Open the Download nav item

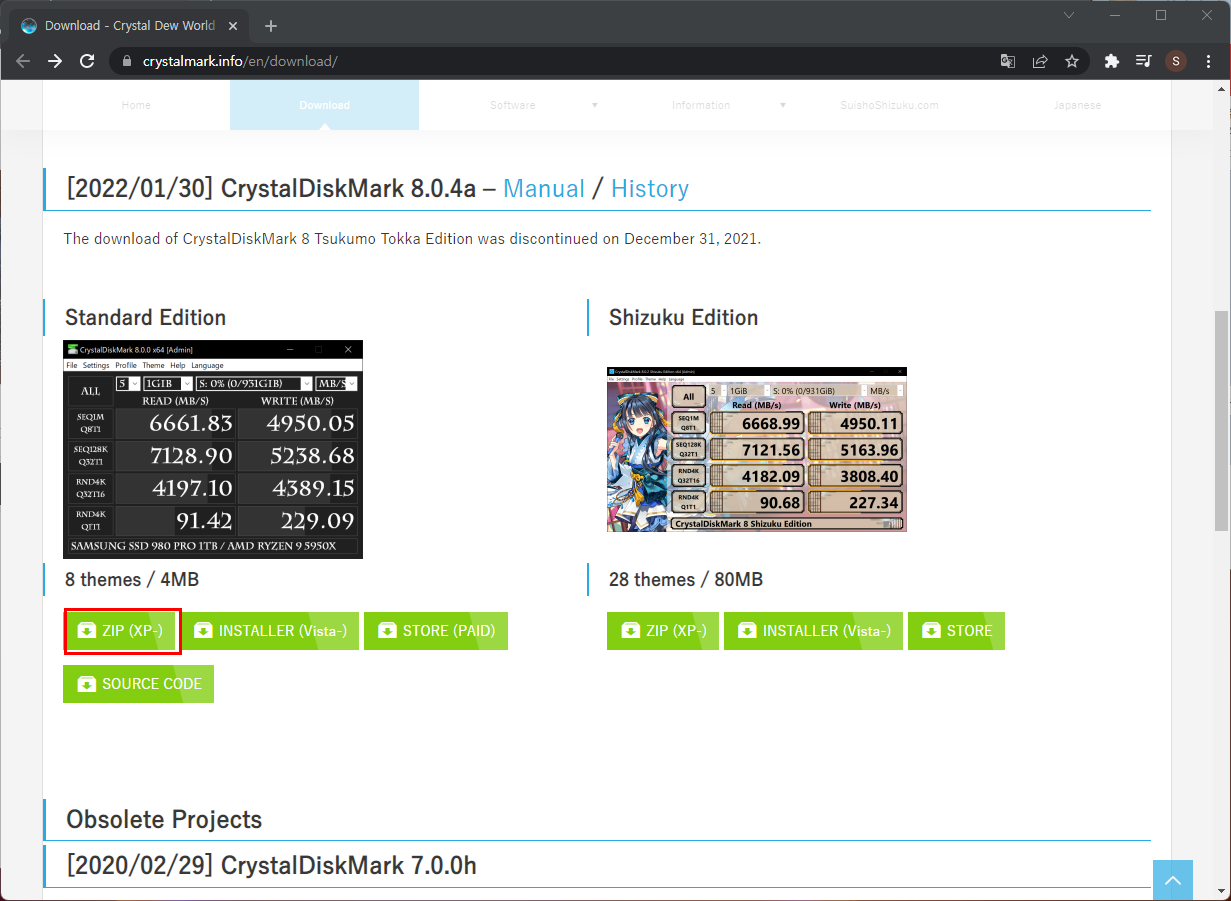(x=324, y=105)
